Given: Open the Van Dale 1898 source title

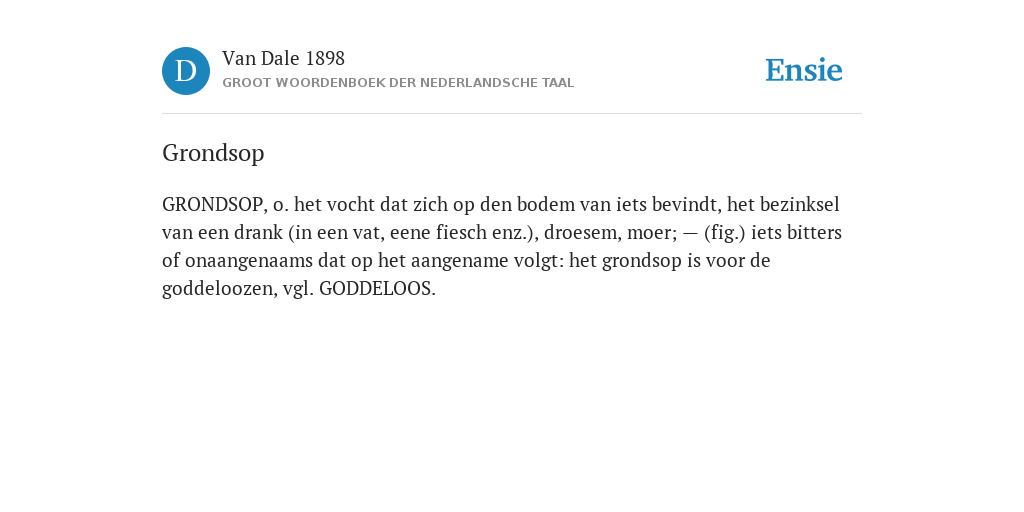Looking at the screenshot, I should (x=283, y=59).
